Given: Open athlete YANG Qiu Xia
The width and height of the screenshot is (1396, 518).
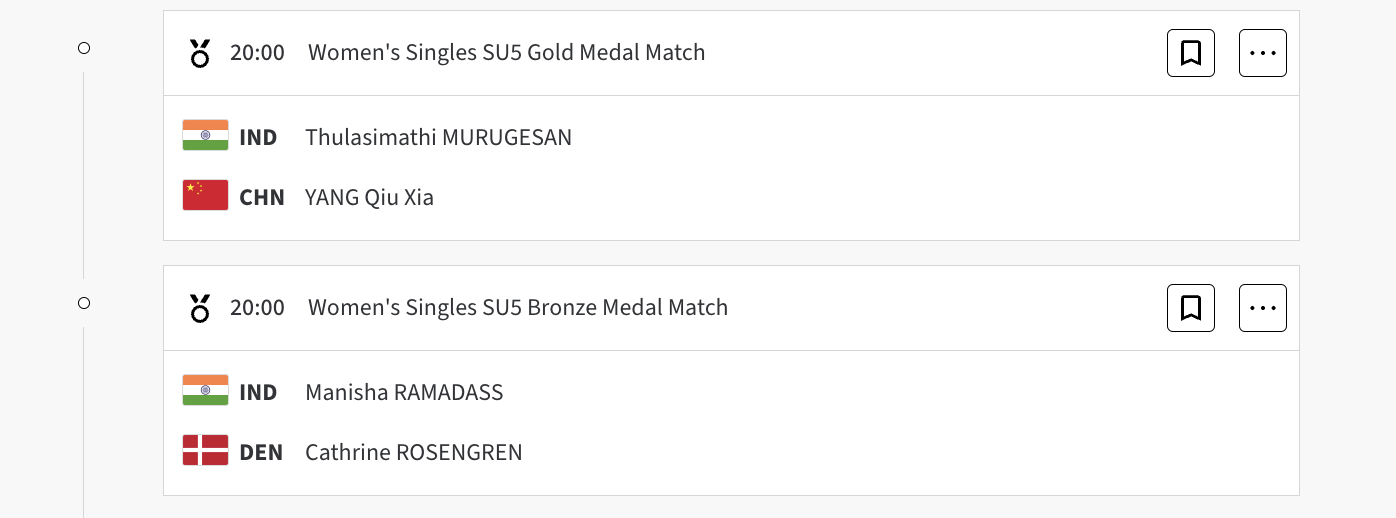Looking at the screenshot, I should [369, 197].
